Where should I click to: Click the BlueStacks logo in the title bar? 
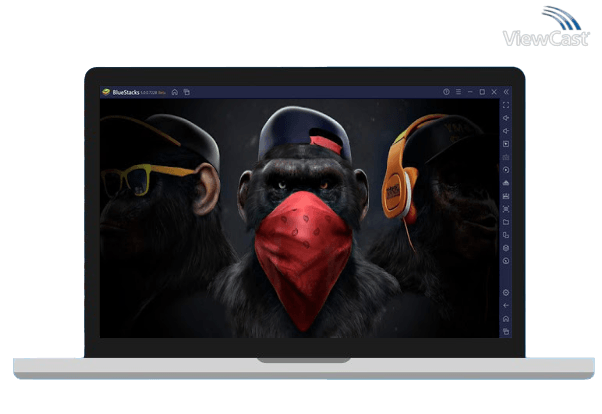tap(106, 92)
